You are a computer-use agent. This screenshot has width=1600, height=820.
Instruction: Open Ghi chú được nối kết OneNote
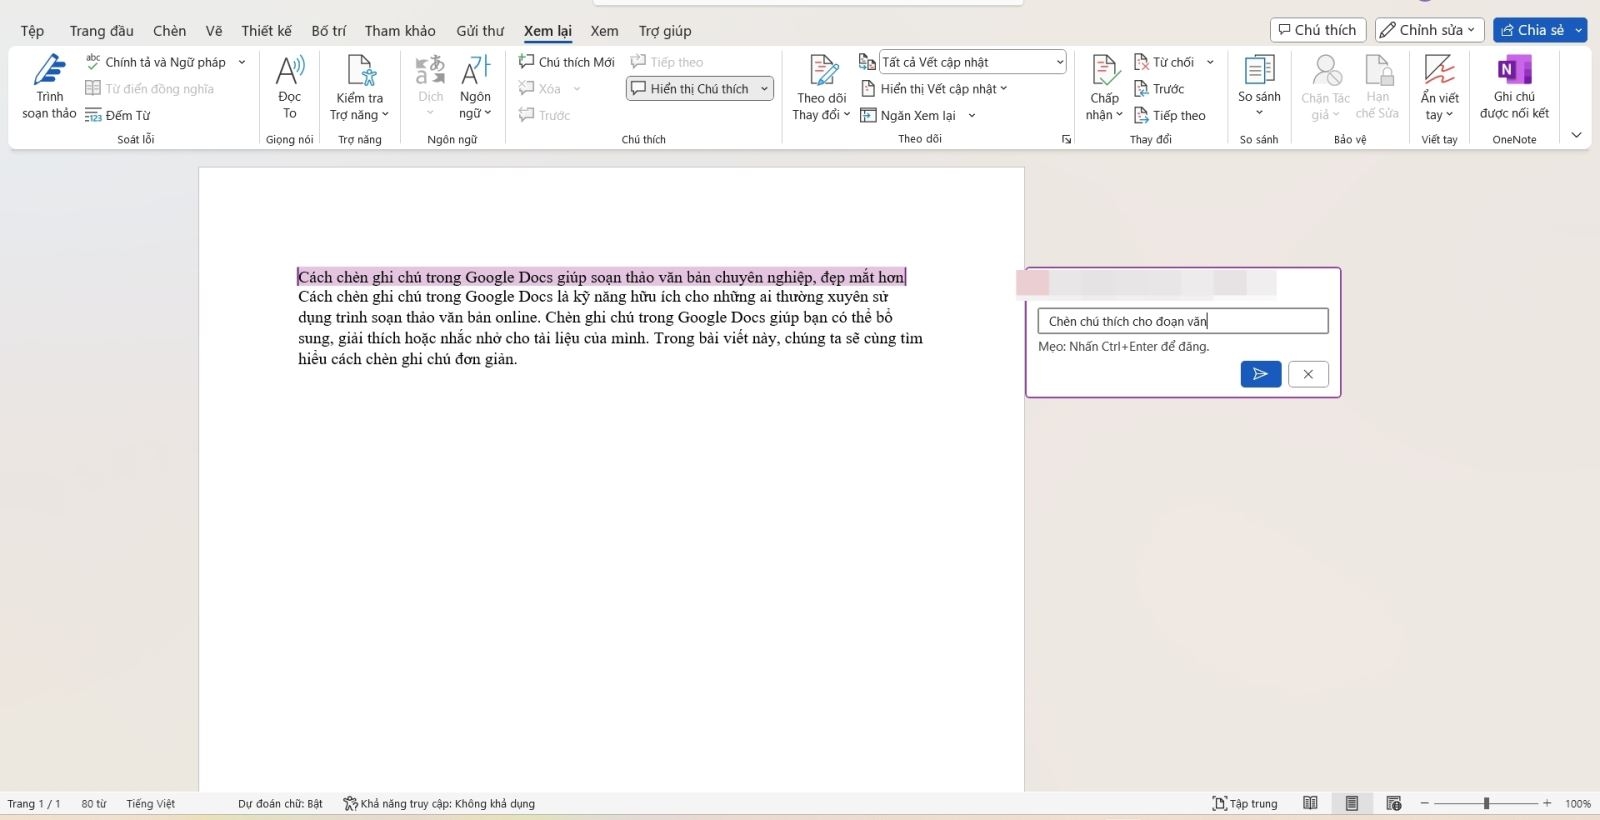coord(1514,87)
